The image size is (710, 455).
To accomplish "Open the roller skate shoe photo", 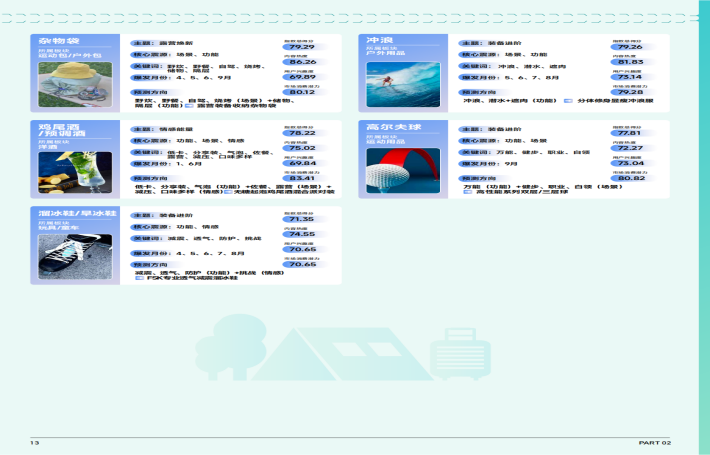I will (x=74, y=255).
